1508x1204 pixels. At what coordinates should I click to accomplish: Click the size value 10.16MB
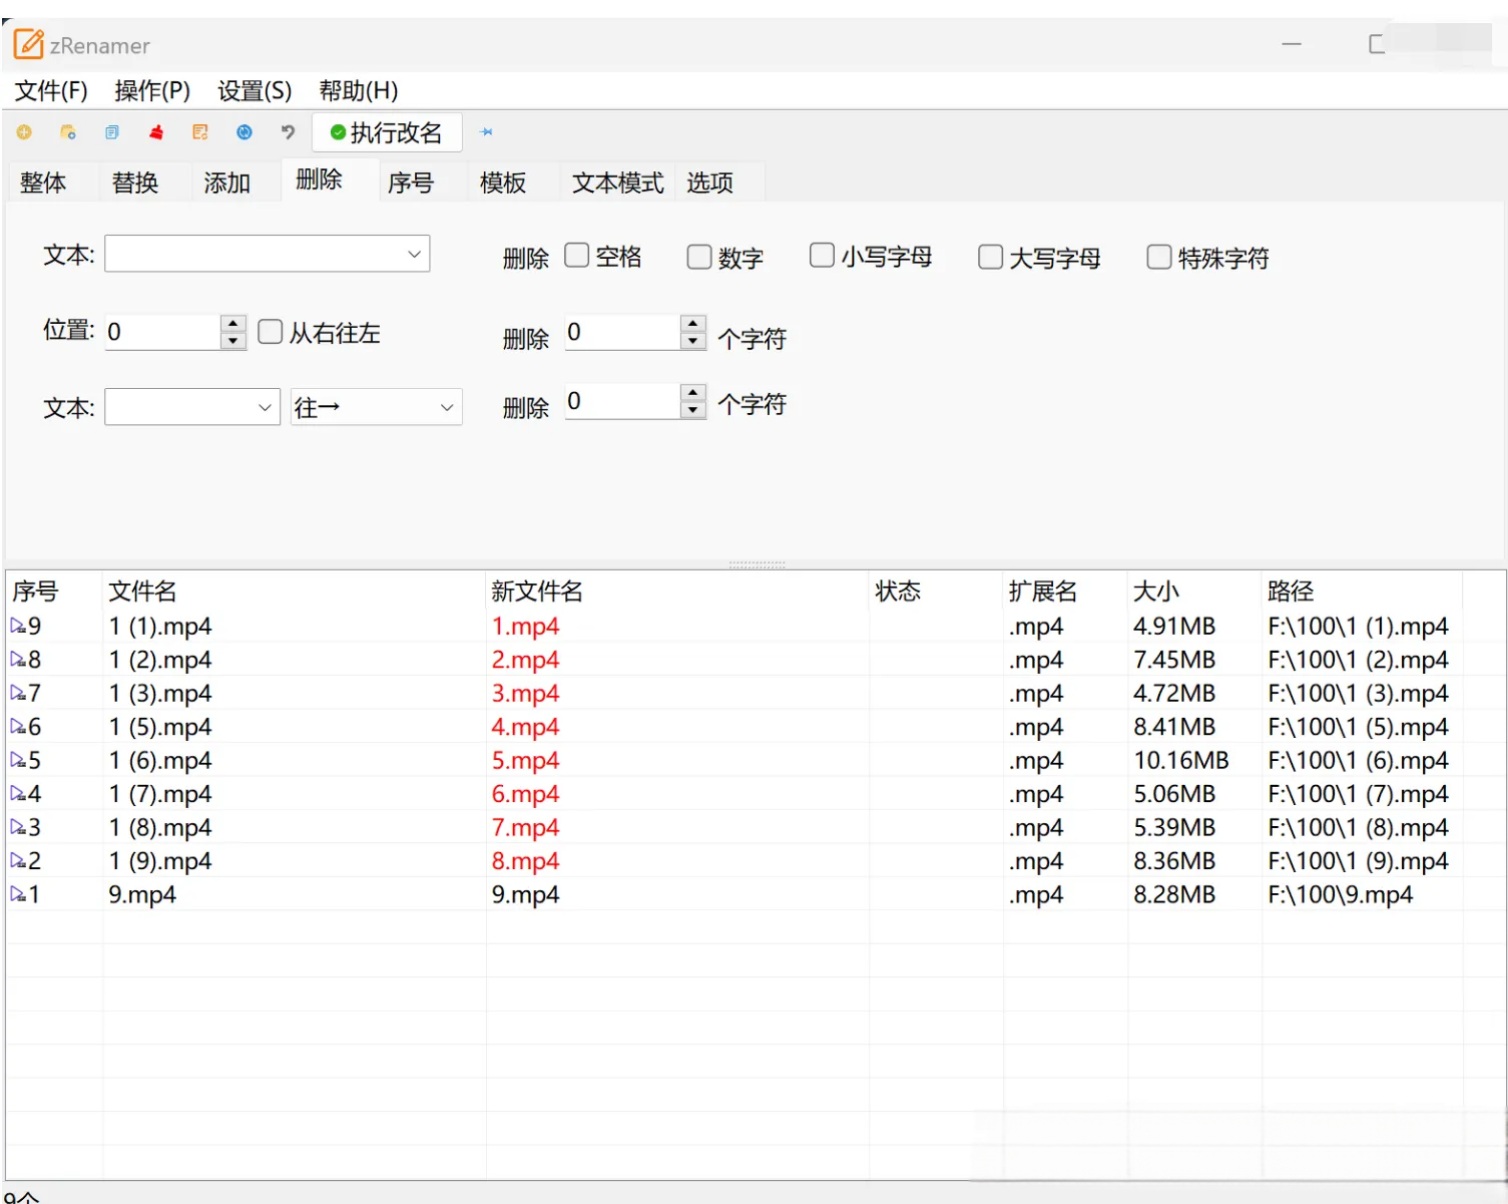pyautogui.click(x=1181, y=760)
